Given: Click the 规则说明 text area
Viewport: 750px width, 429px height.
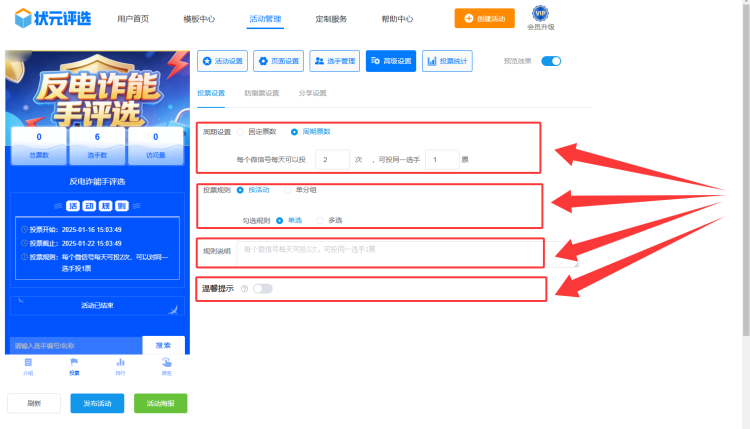Looking at the screenshot, I should pos(408,254).
